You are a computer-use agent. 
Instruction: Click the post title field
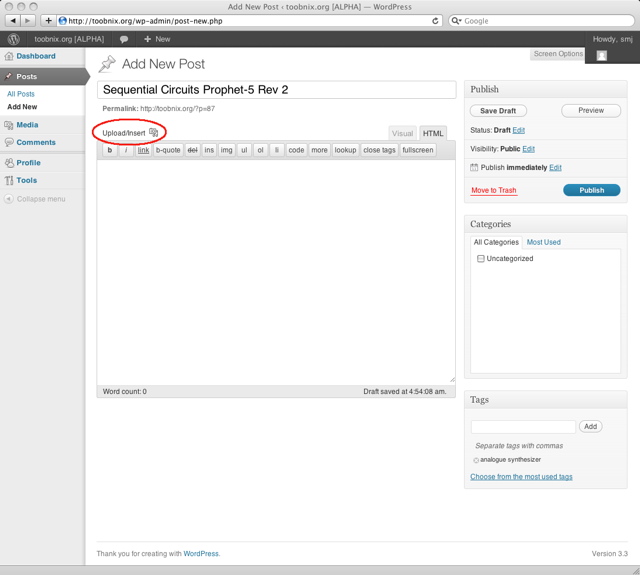pyautogui.click(x=276, y=90)
